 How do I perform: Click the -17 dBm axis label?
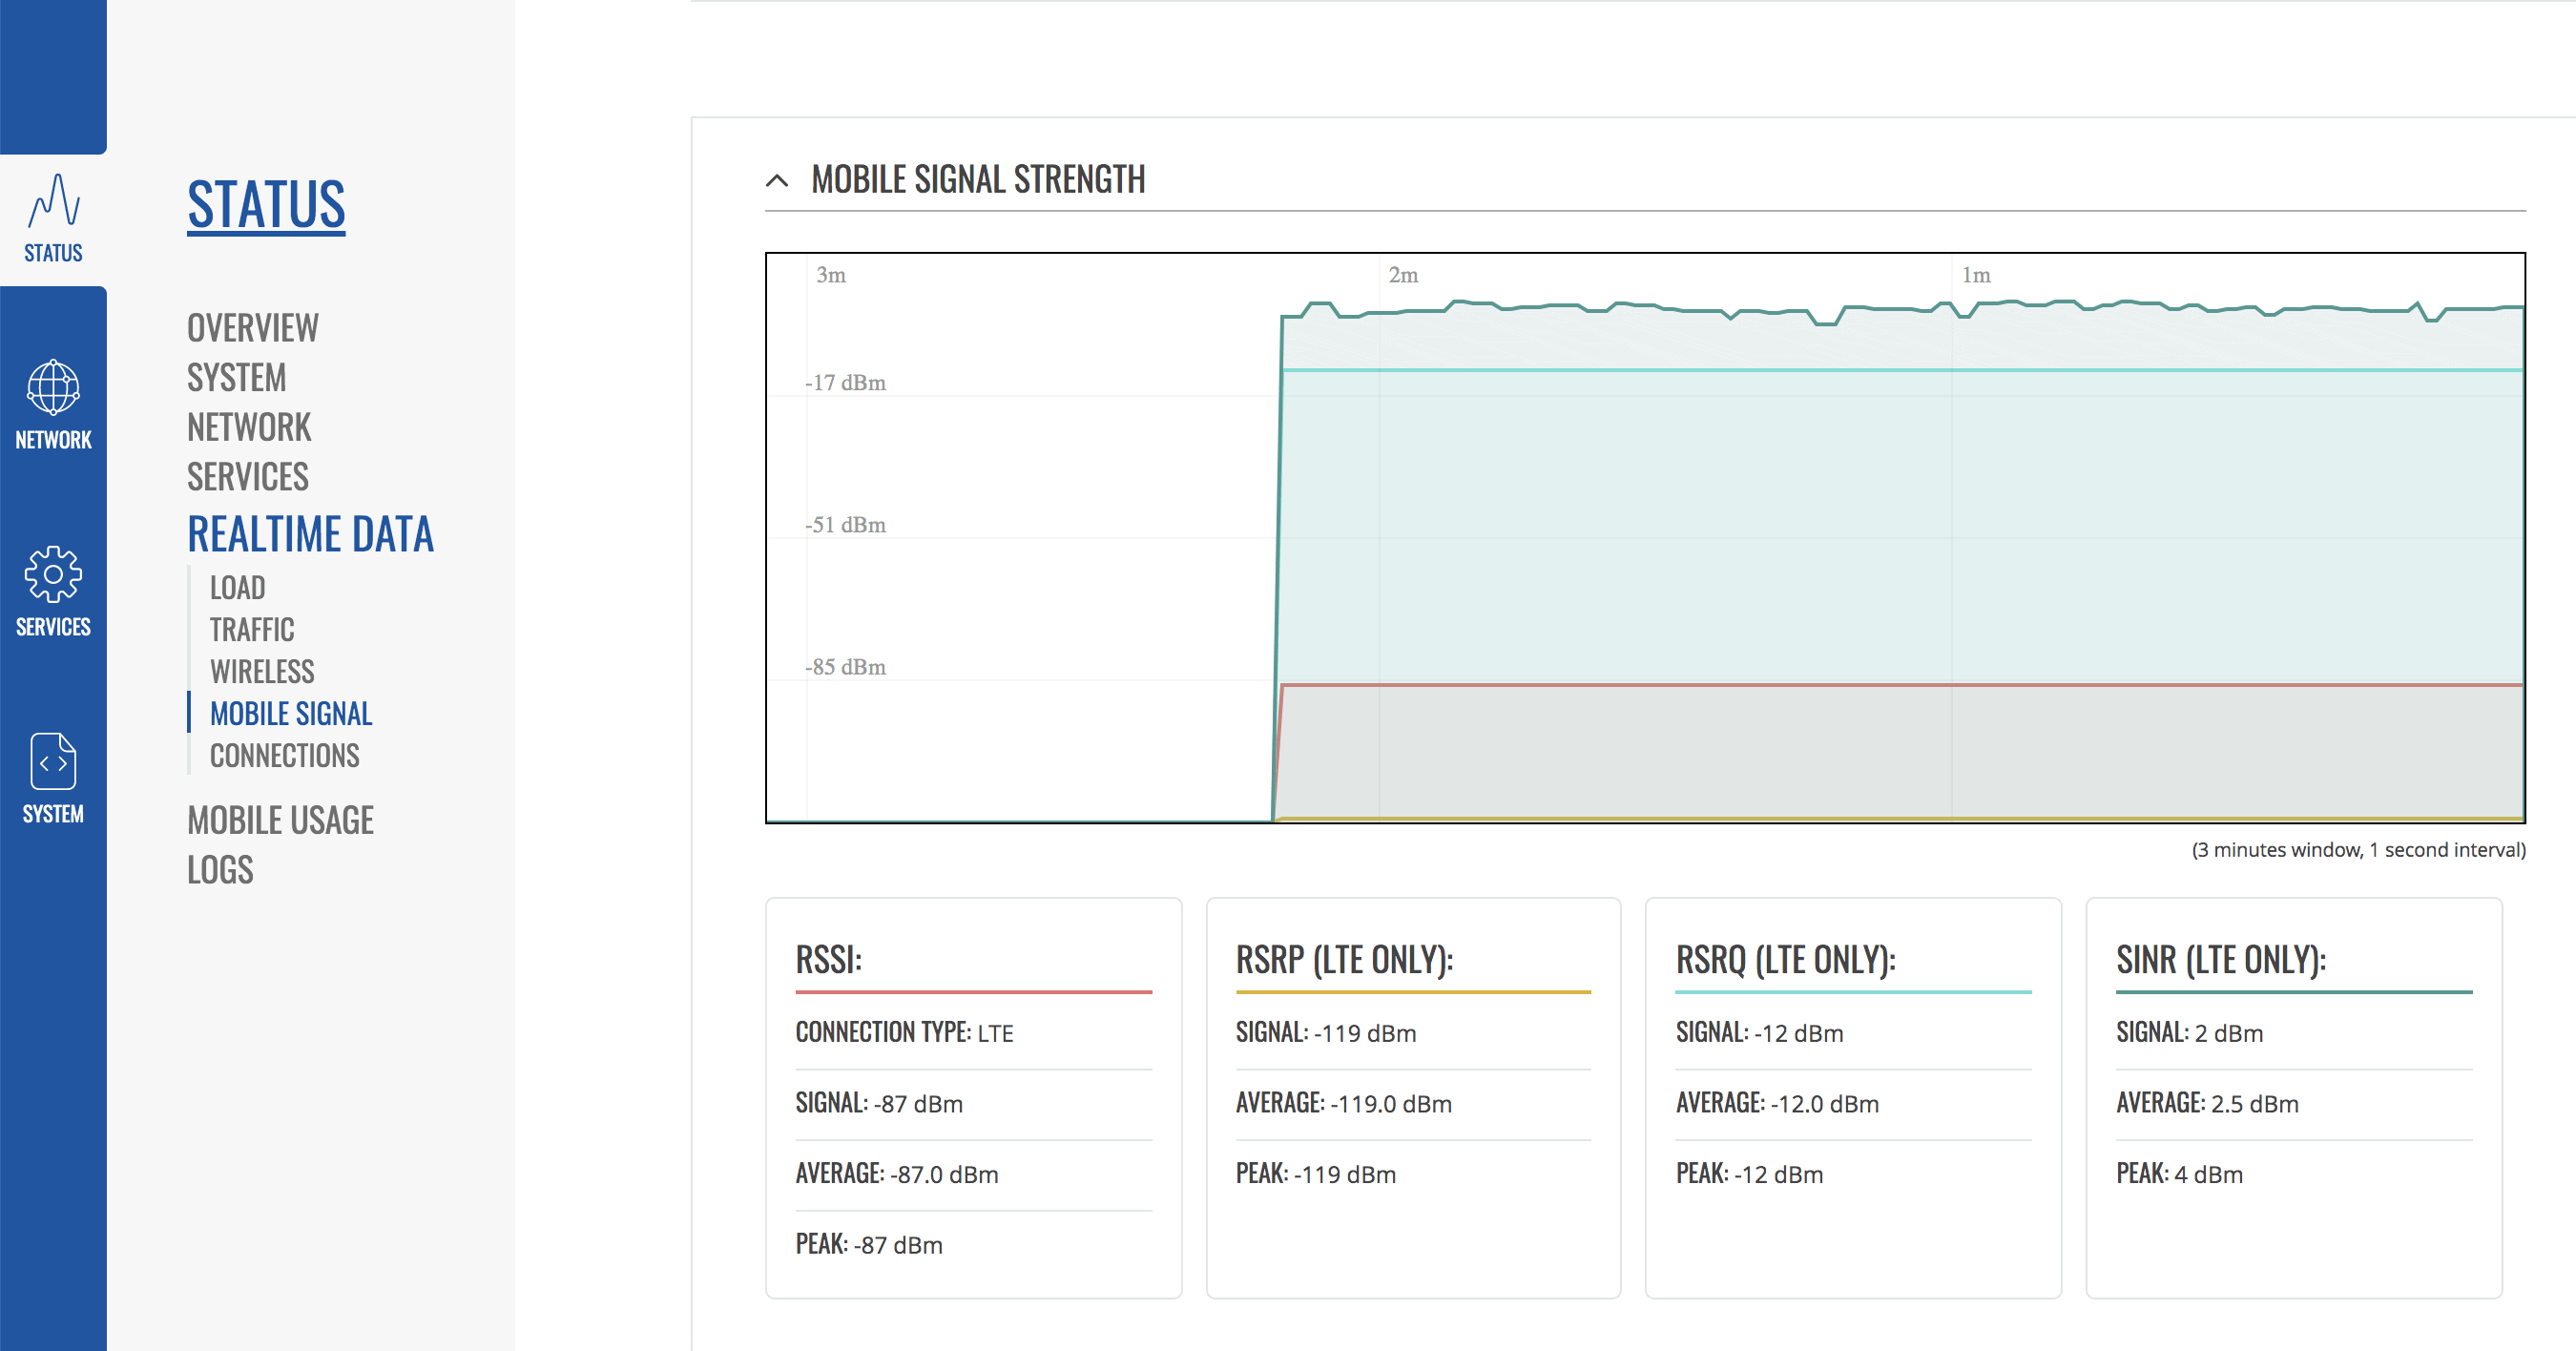coord(846,383)
